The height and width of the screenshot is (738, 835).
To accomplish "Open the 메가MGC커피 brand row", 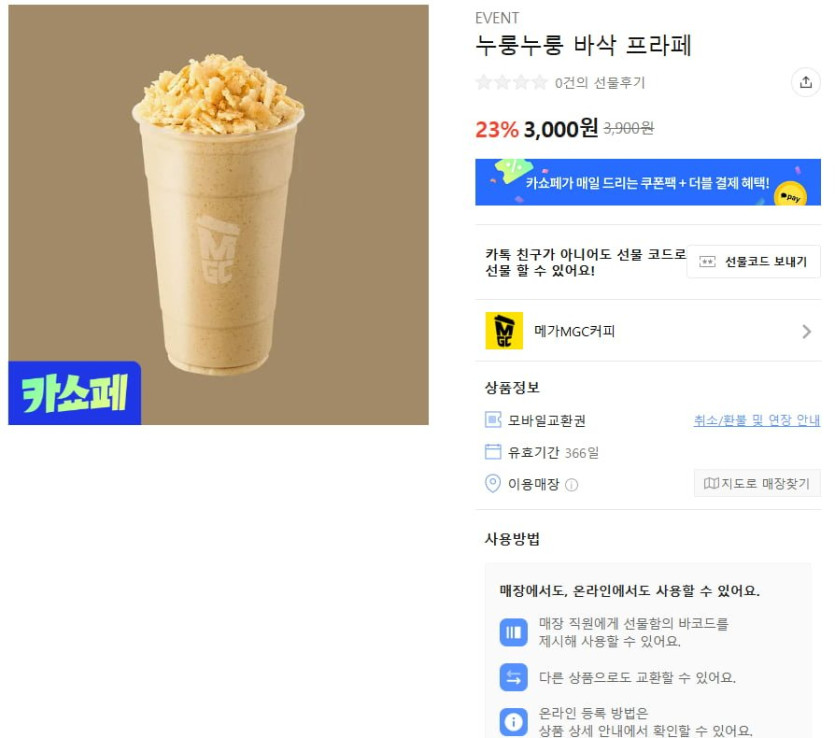I will pos(648,331).
